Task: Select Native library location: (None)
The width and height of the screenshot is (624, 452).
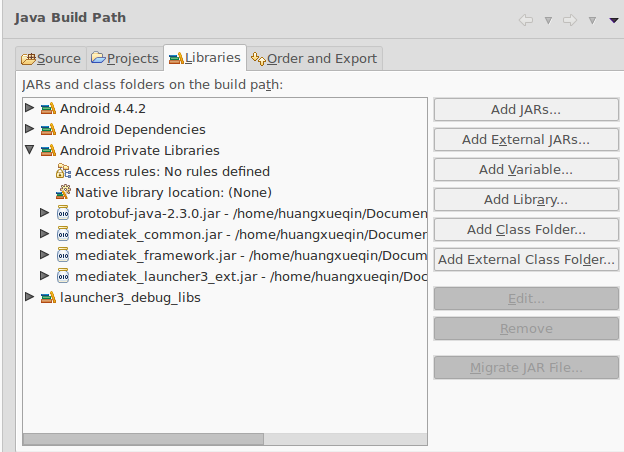Action: (174, 193)
